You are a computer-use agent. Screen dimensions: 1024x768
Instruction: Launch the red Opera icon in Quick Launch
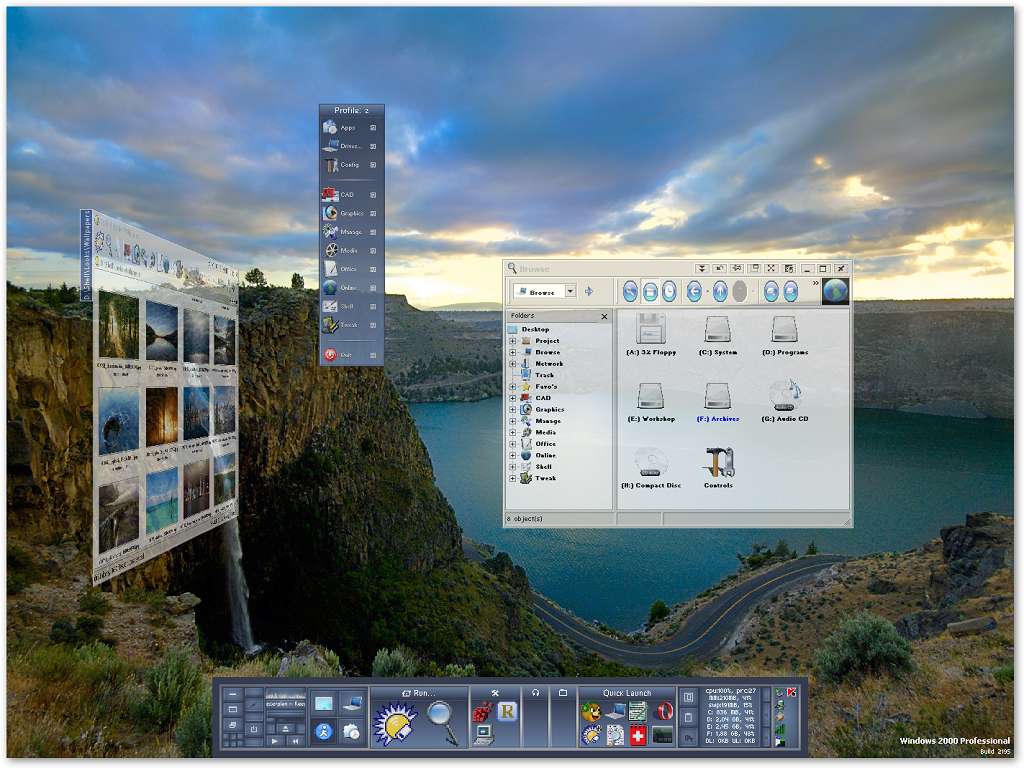tap(663, 711)
